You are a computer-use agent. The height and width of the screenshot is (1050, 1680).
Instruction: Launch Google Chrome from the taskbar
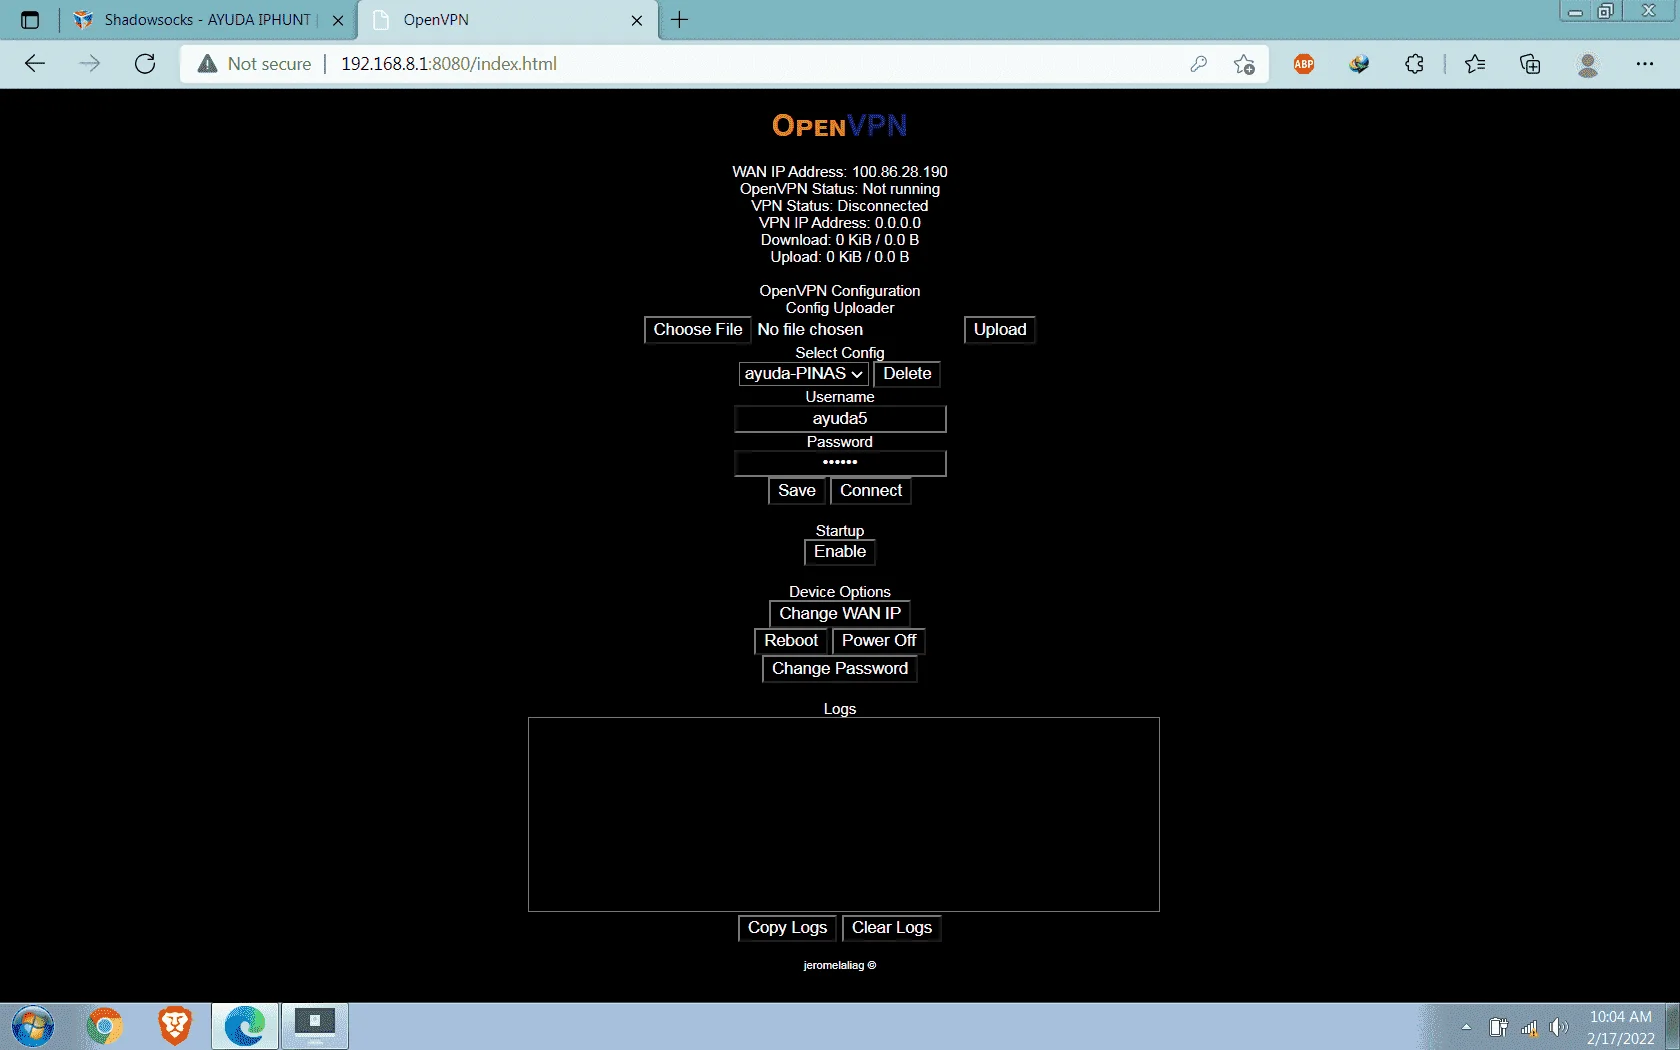(x=105, y=1026)
